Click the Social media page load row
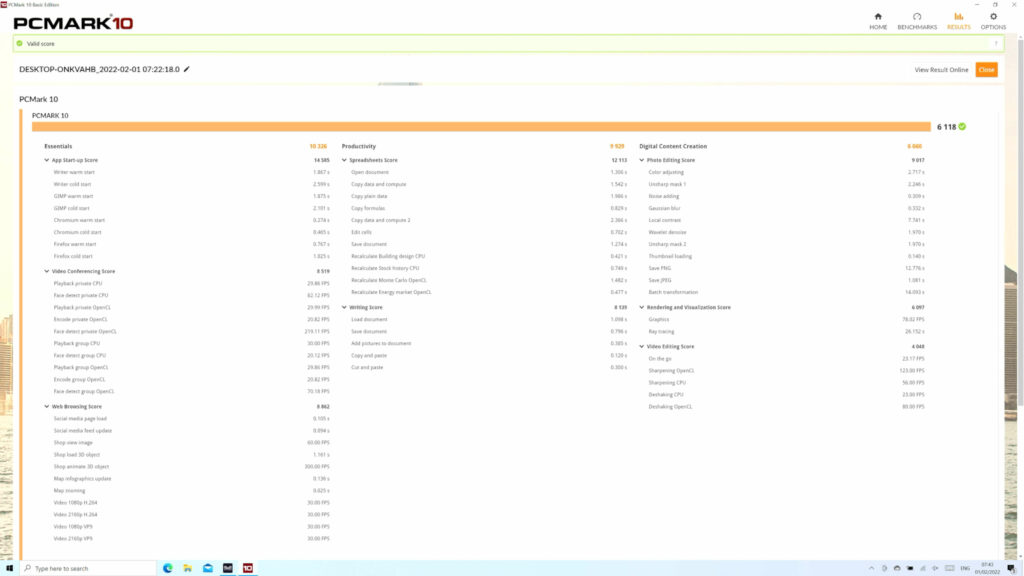This screenshot has width=1024, height=576. click(191, 419)
